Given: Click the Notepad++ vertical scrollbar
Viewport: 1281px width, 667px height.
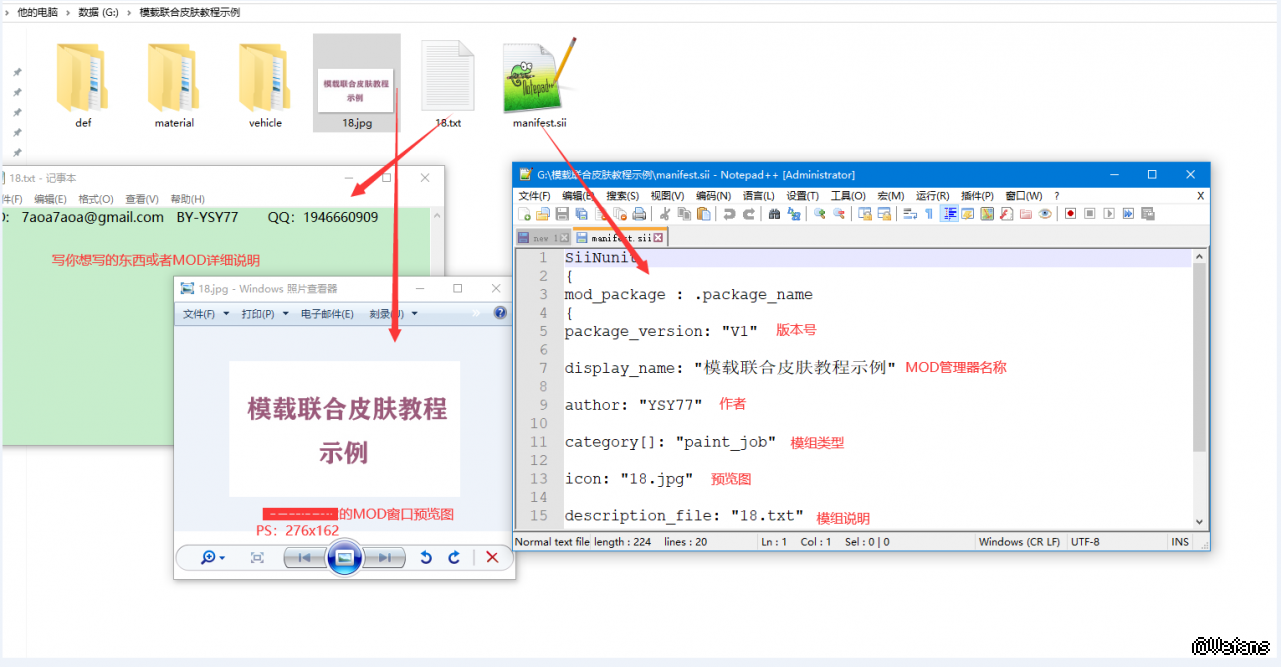Looking at the screenshot, I should (1199, 360).
